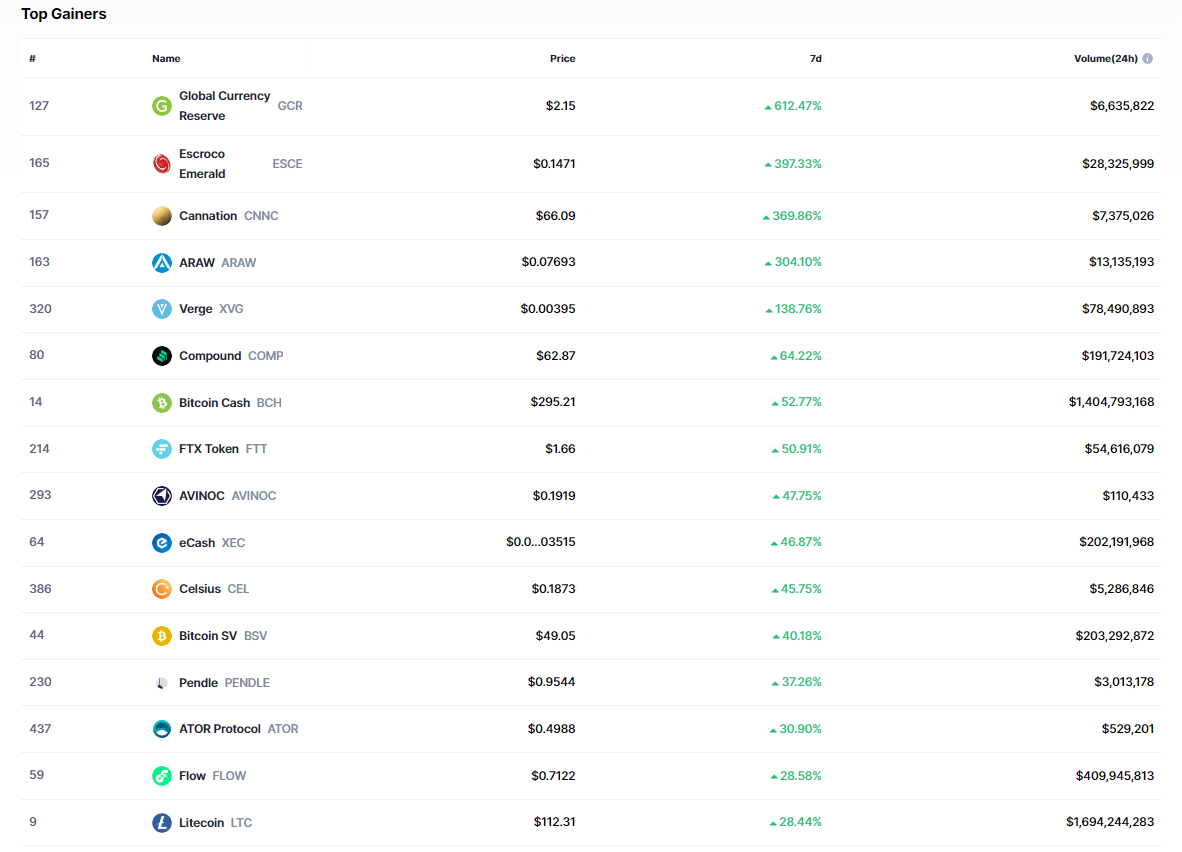Viewport: 1182px width, 852px height.
Task: Open the Bitcoin SV name link
Action: point(208,636)
